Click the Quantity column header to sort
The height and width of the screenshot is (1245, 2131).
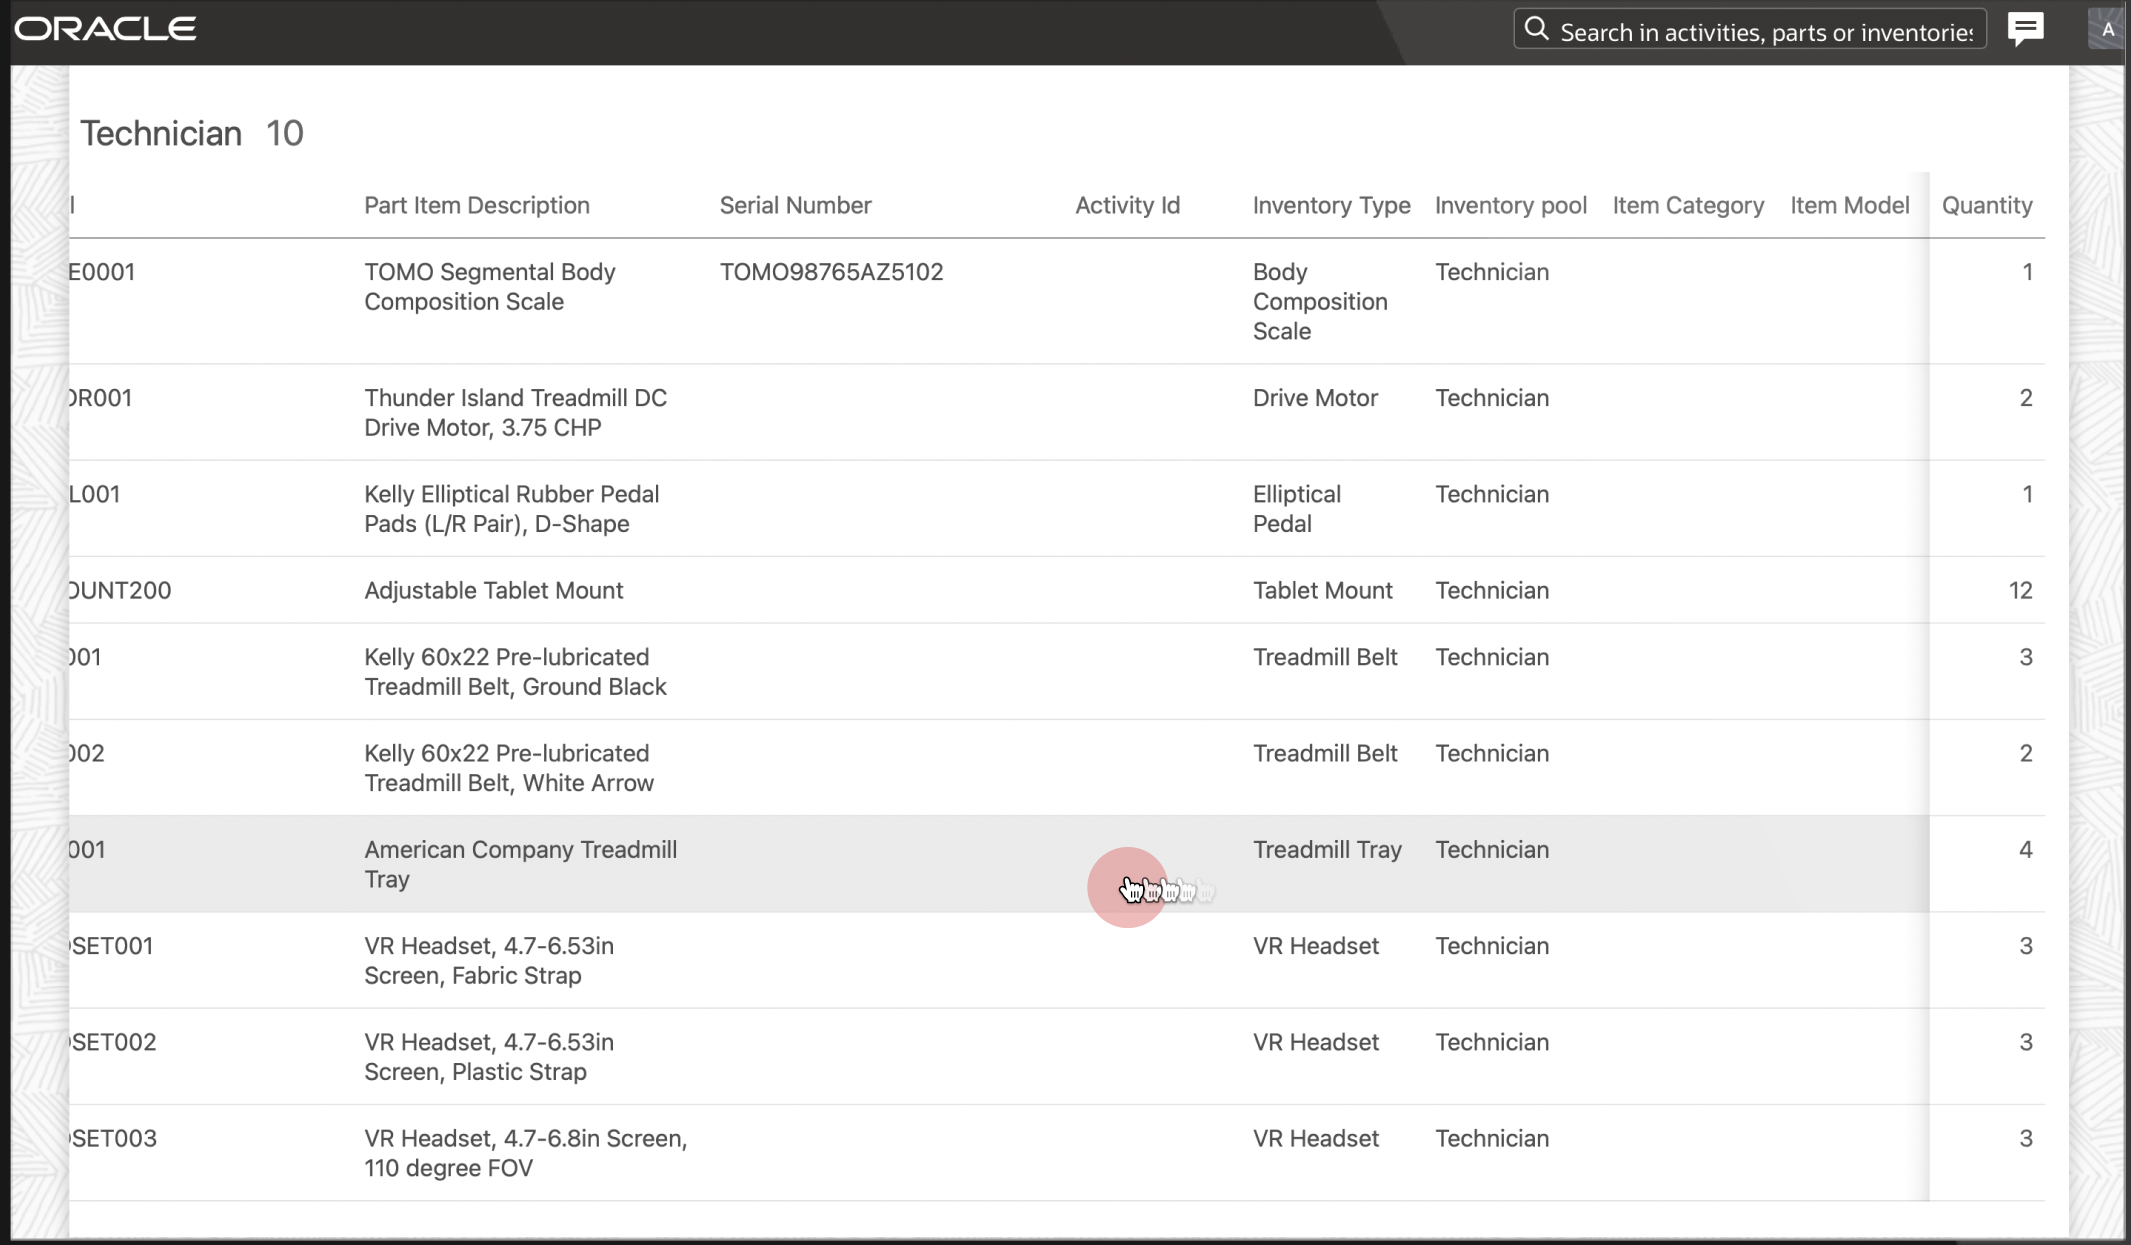pos(1987,205)
